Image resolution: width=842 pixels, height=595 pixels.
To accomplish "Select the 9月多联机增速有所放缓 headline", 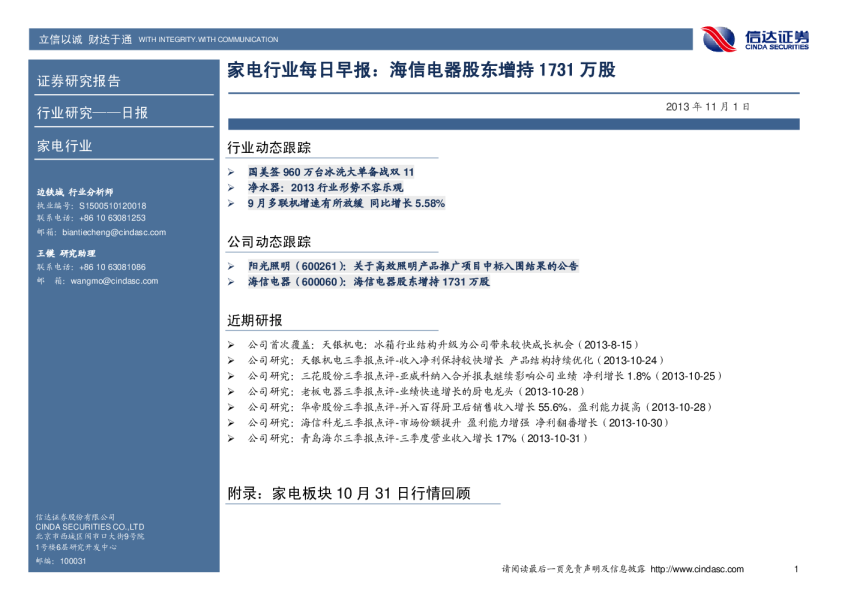I will point(346,203).
